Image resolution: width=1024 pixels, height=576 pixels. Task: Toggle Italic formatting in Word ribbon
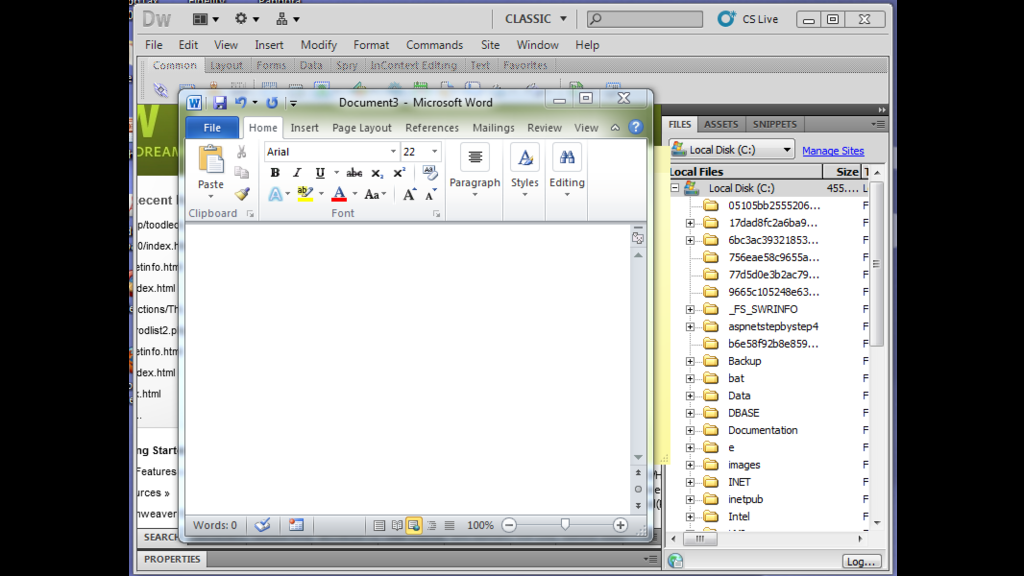pos(297,173)
